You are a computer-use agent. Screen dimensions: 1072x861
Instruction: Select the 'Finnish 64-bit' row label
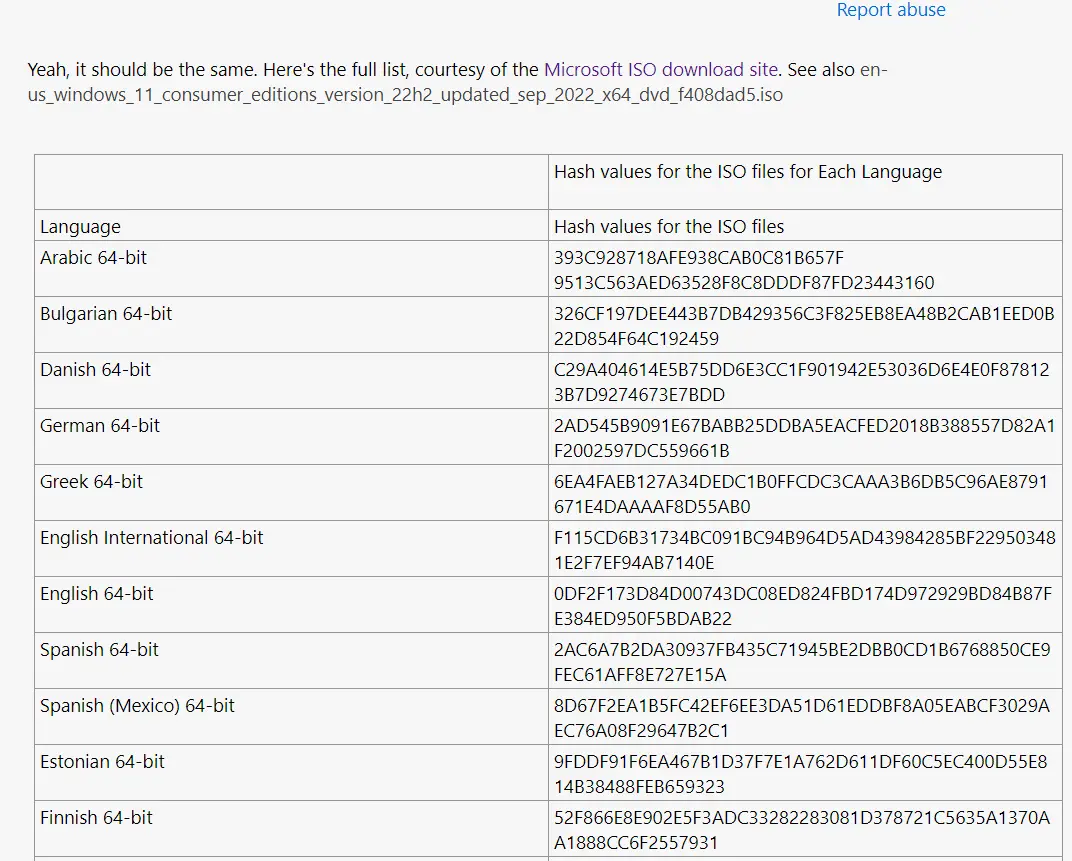(x=96, y=819)
